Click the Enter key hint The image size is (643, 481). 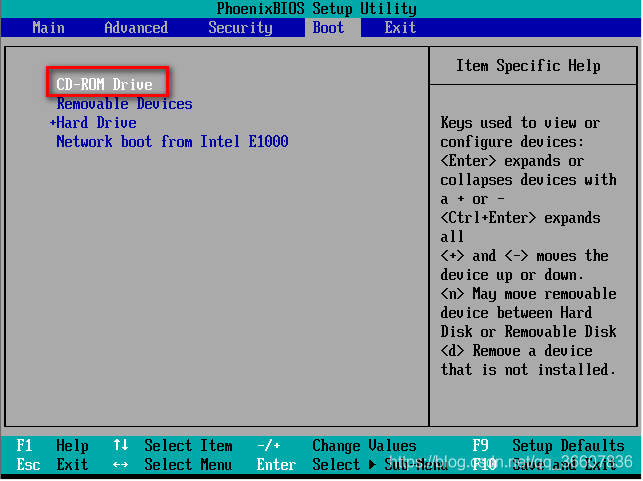coord(276,465)
